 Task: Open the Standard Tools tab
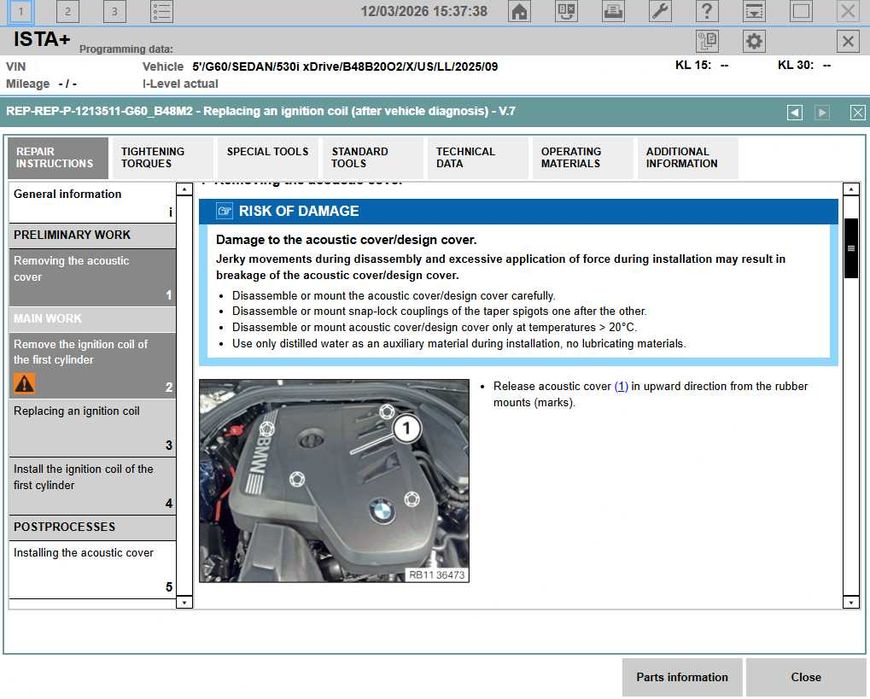(372, 158)
